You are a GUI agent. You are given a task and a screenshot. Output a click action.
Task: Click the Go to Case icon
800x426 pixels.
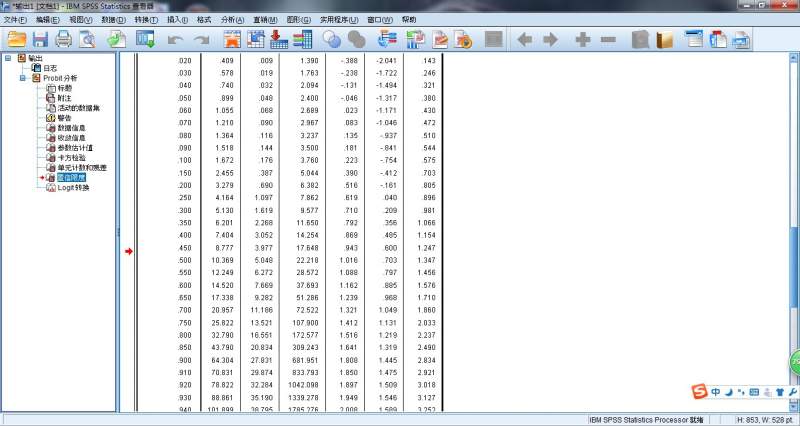coord(256,39)
